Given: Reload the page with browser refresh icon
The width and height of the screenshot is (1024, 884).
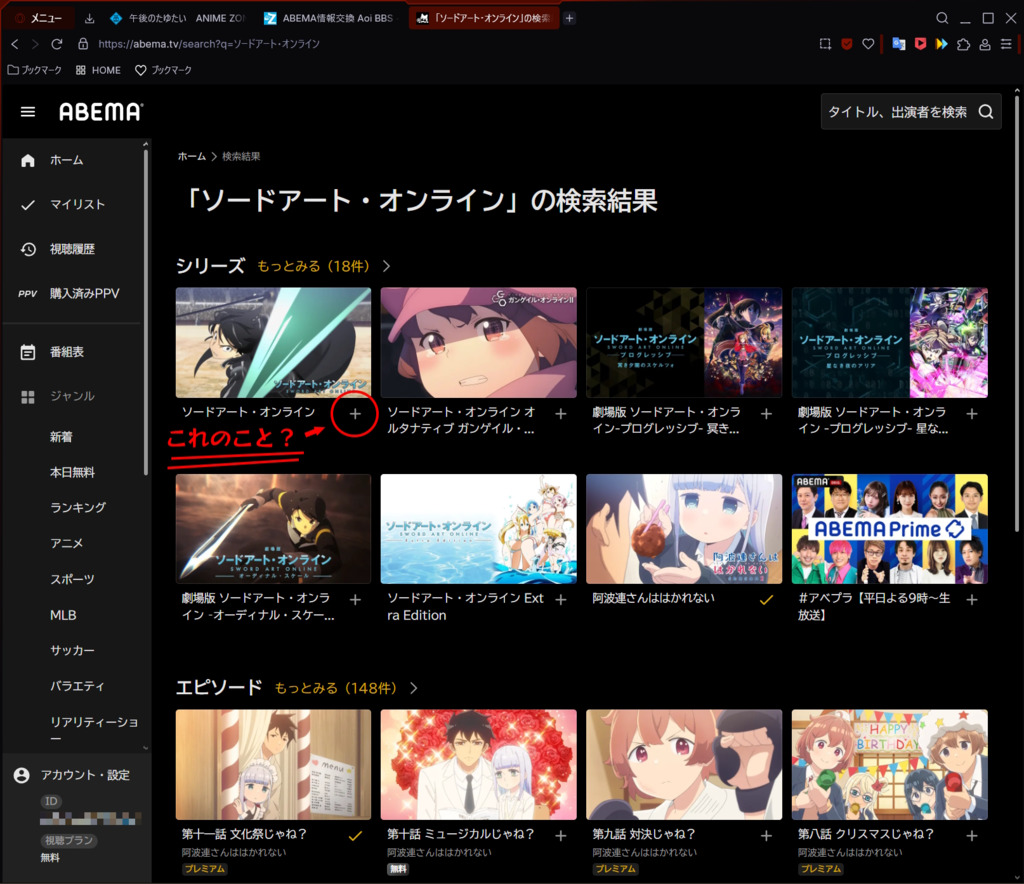Looking at the screenshot, I should [57, 44].
